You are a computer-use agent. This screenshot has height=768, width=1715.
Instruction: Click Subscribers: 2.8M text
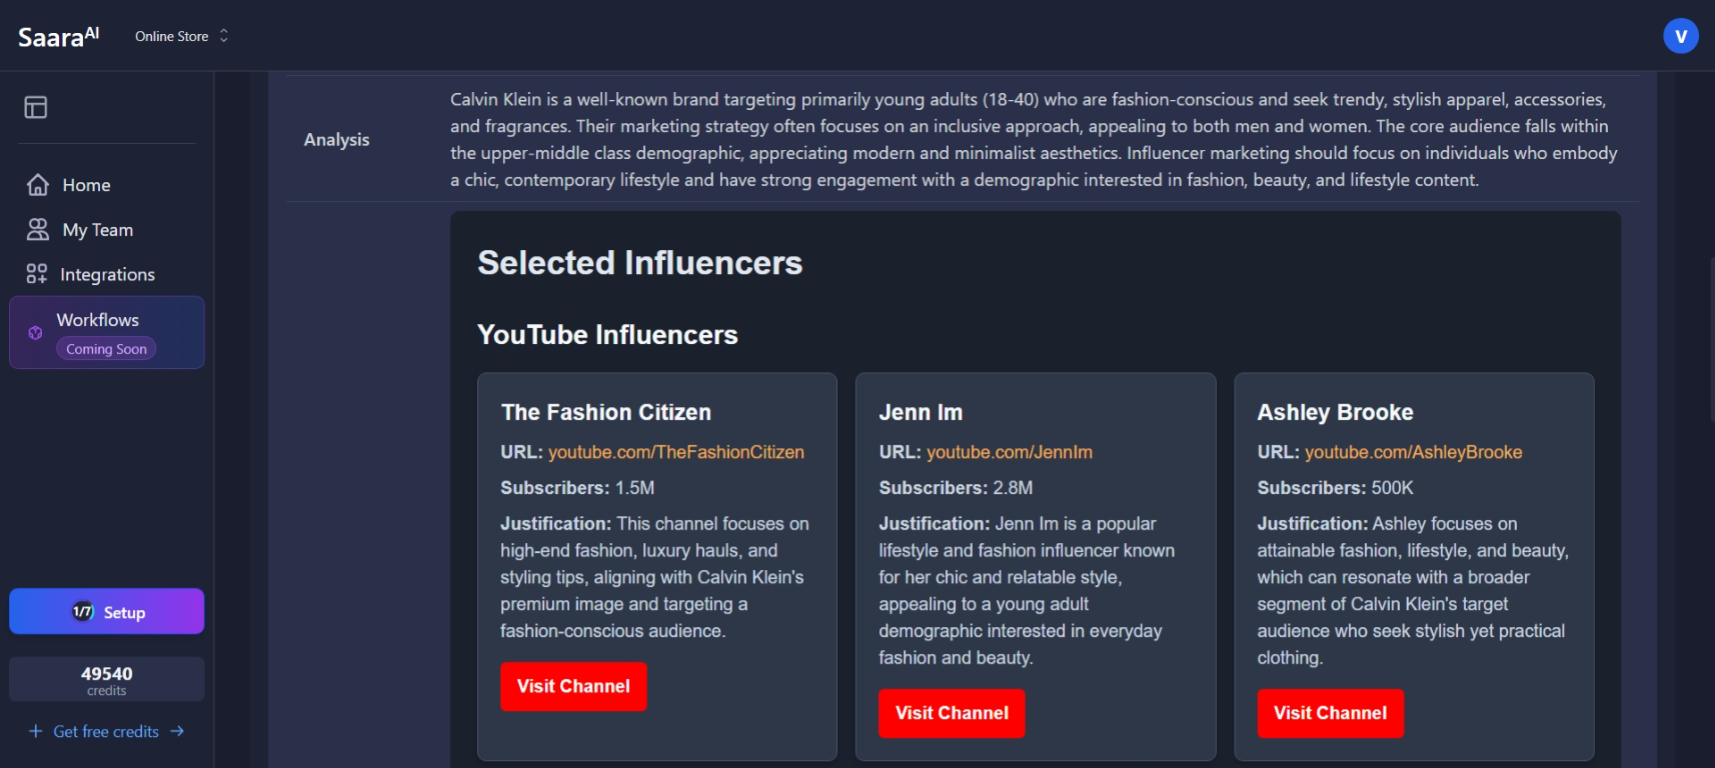(x=956, y=488)
